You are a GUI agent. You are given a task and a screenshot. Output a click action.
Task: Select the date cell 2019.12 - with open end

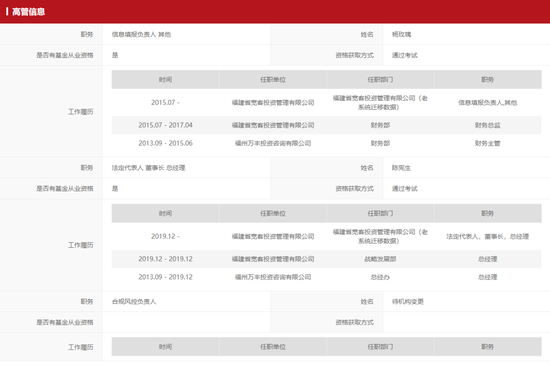pos(165,236)
